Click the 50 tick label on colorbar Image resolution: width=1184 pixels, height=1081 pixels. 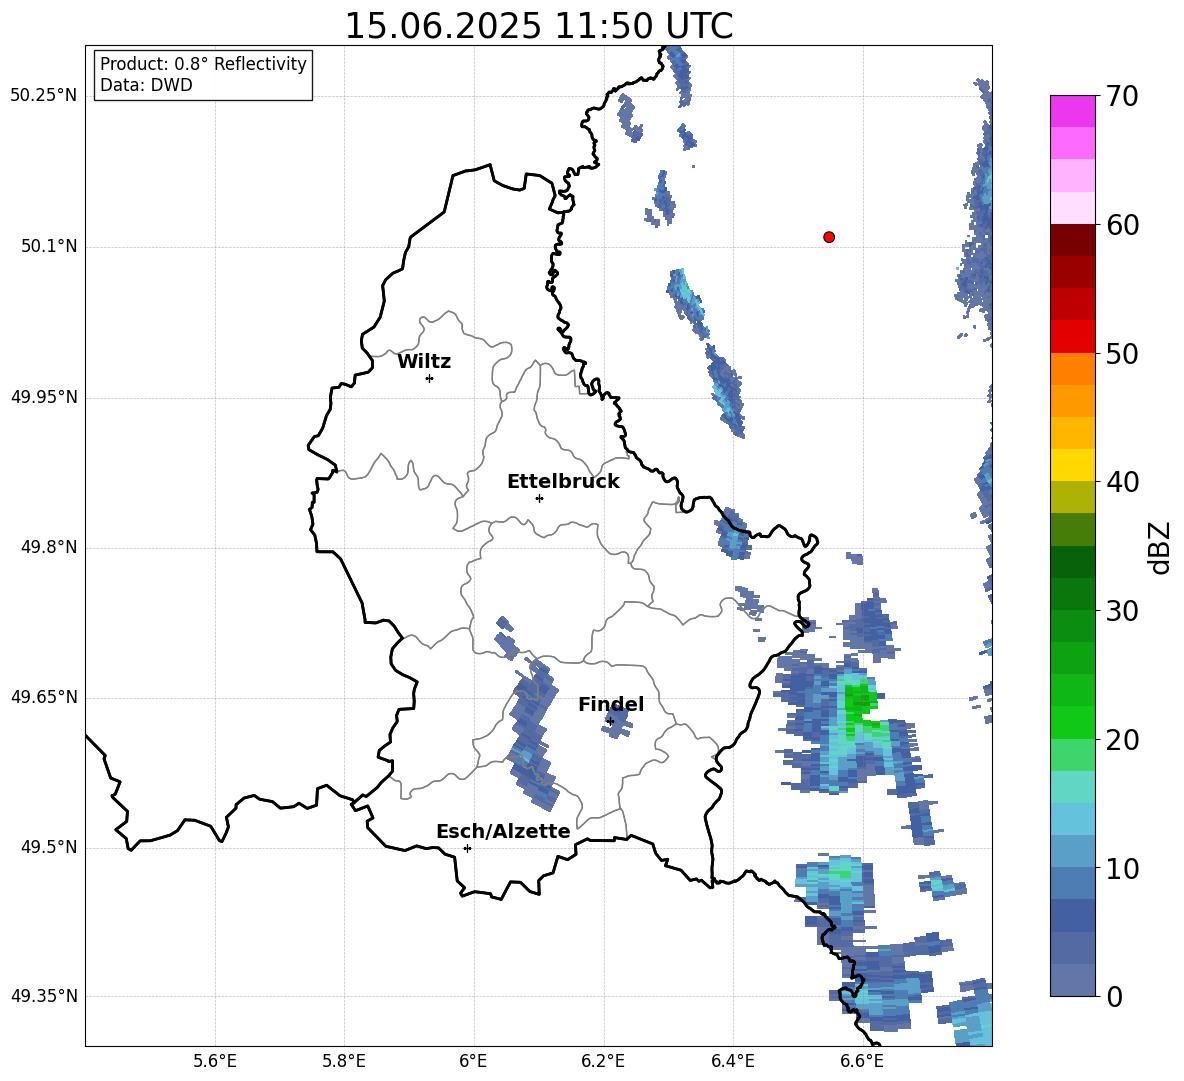coord(1122,353)
